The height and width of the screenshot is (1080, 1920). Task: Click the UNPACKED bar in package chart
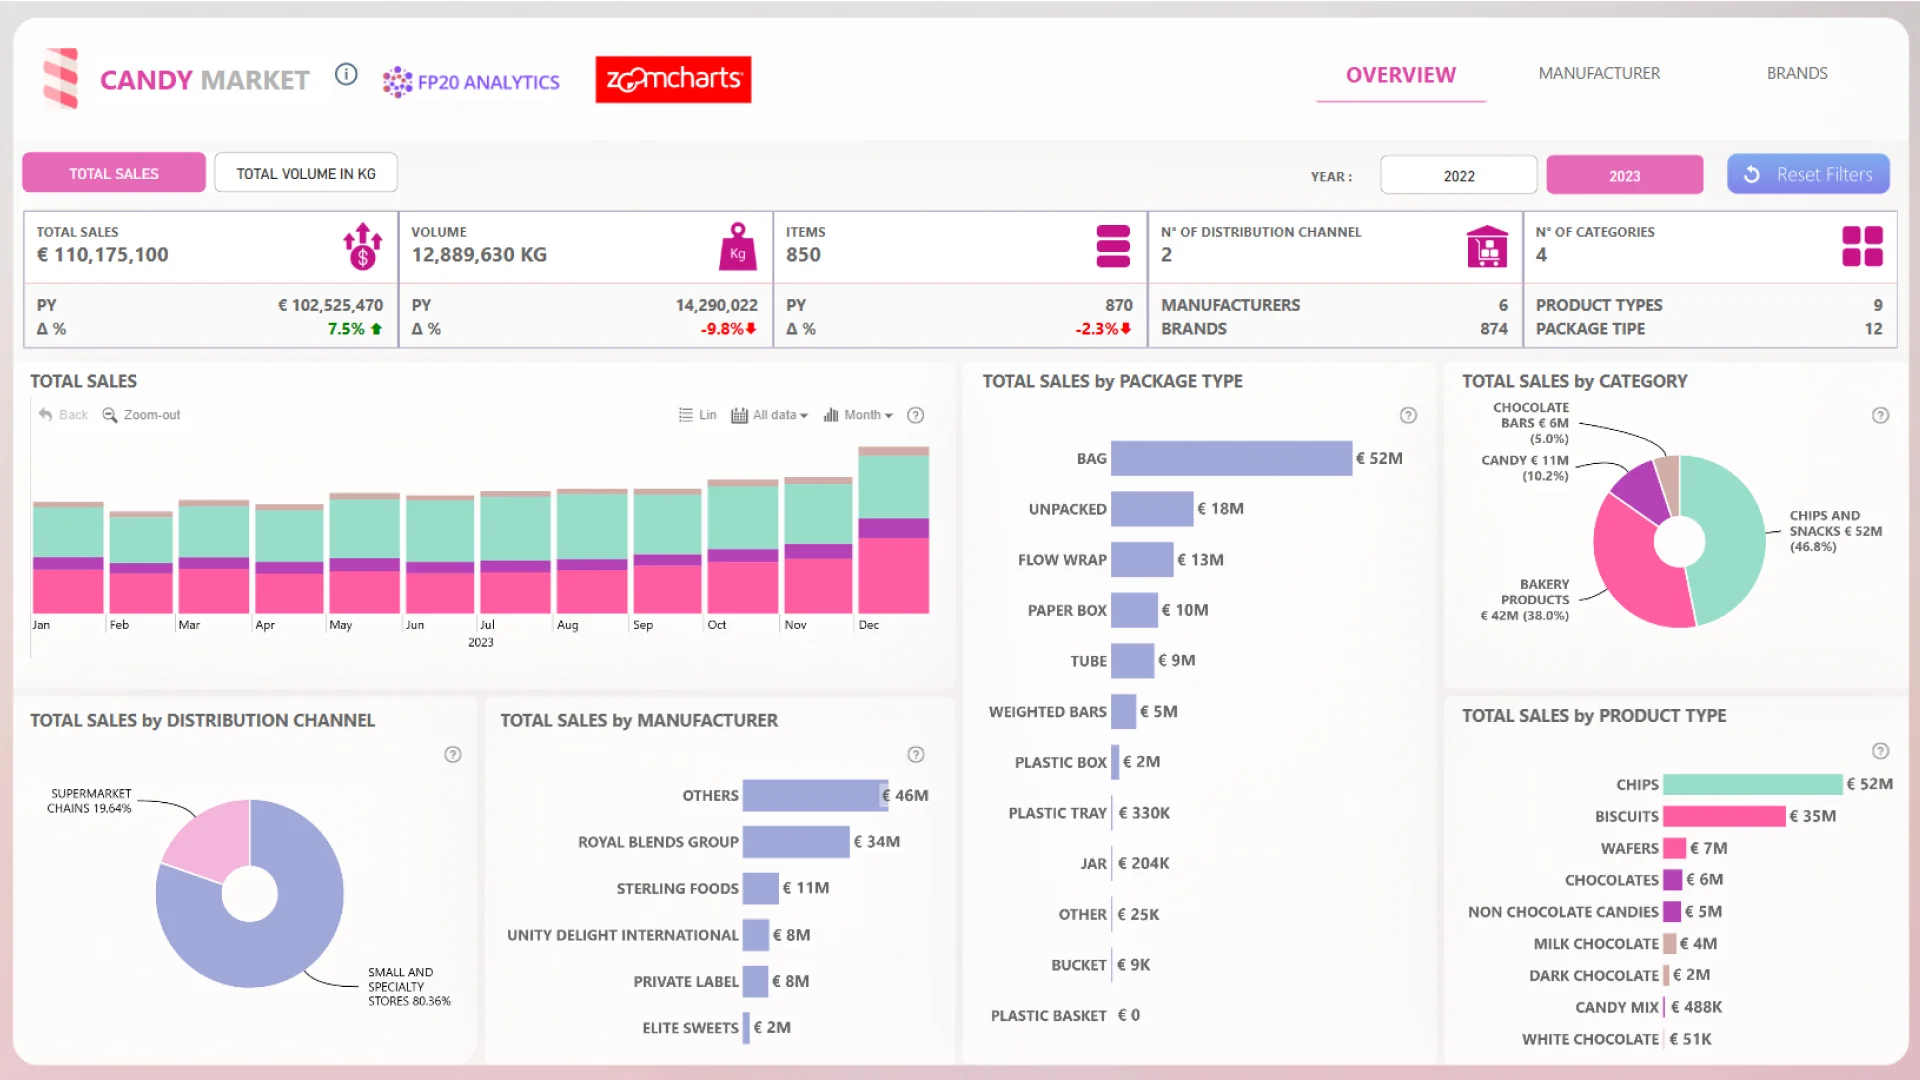[x=1152, y=508]
